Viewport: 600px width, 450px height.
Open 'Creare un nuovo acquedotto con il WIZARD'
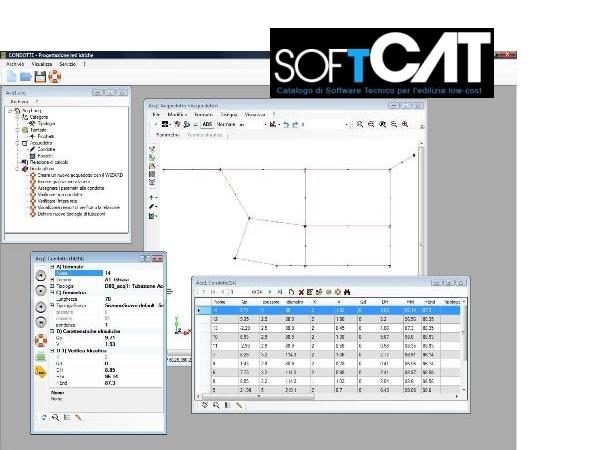(80, 175)
